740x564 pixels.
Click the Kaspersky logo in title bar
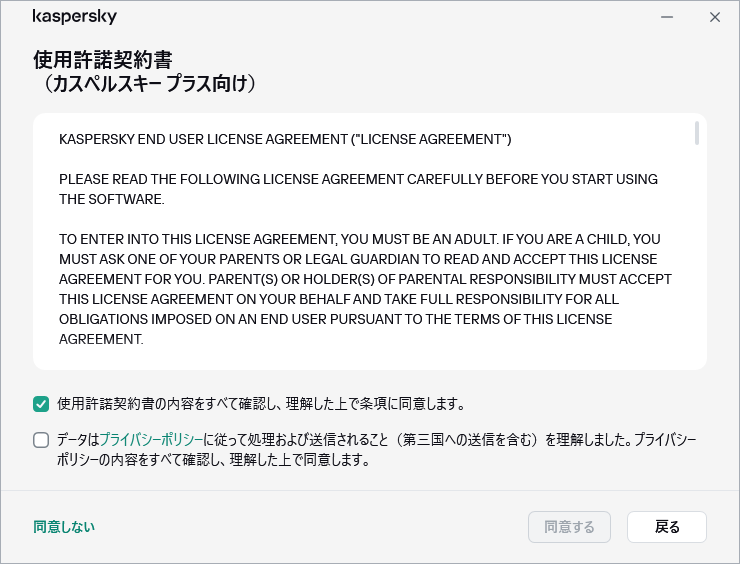(x=74, y=17)
